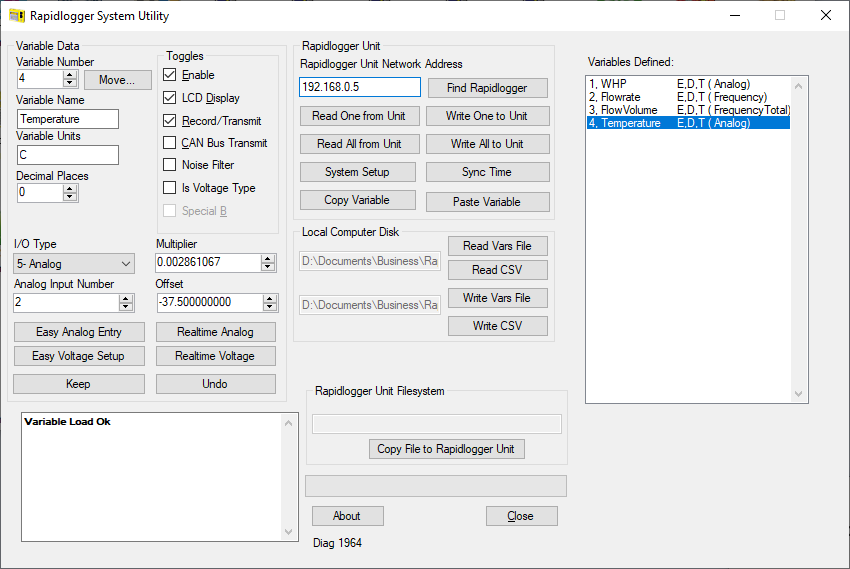Open Easy Analog Entry dialog

[79, 332]
